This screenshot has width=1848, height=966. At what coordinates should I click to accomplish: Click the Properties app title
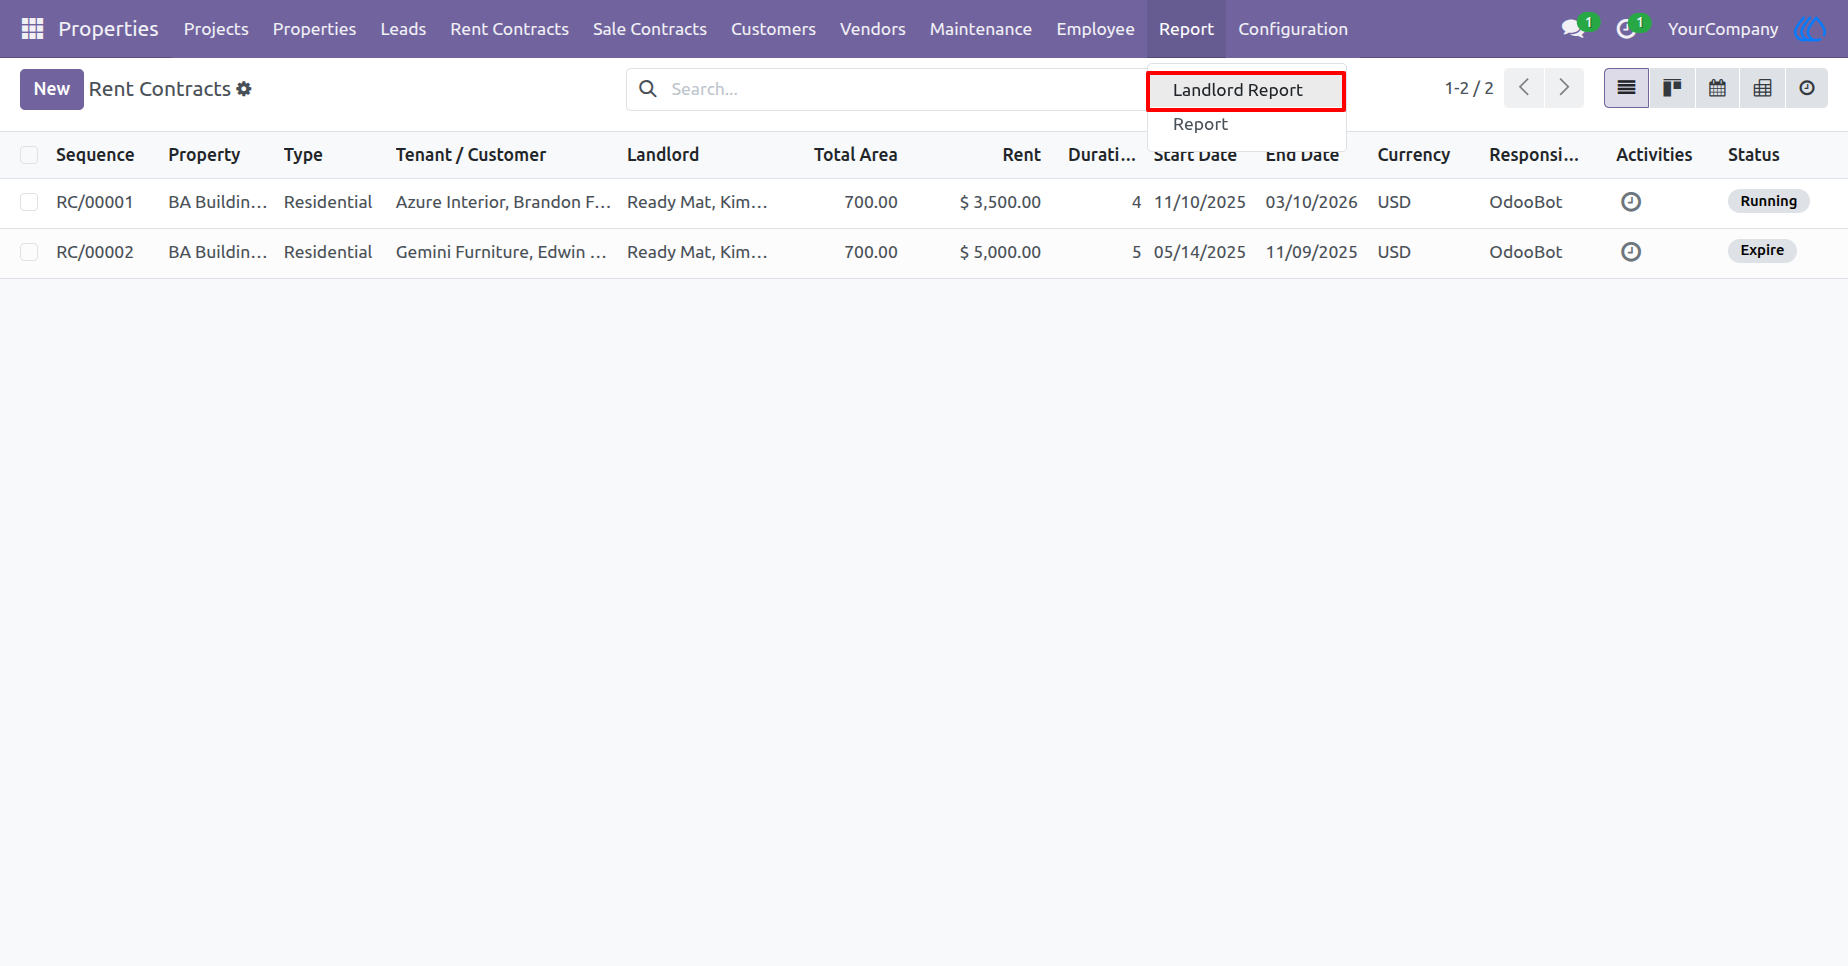coord(108,29)
